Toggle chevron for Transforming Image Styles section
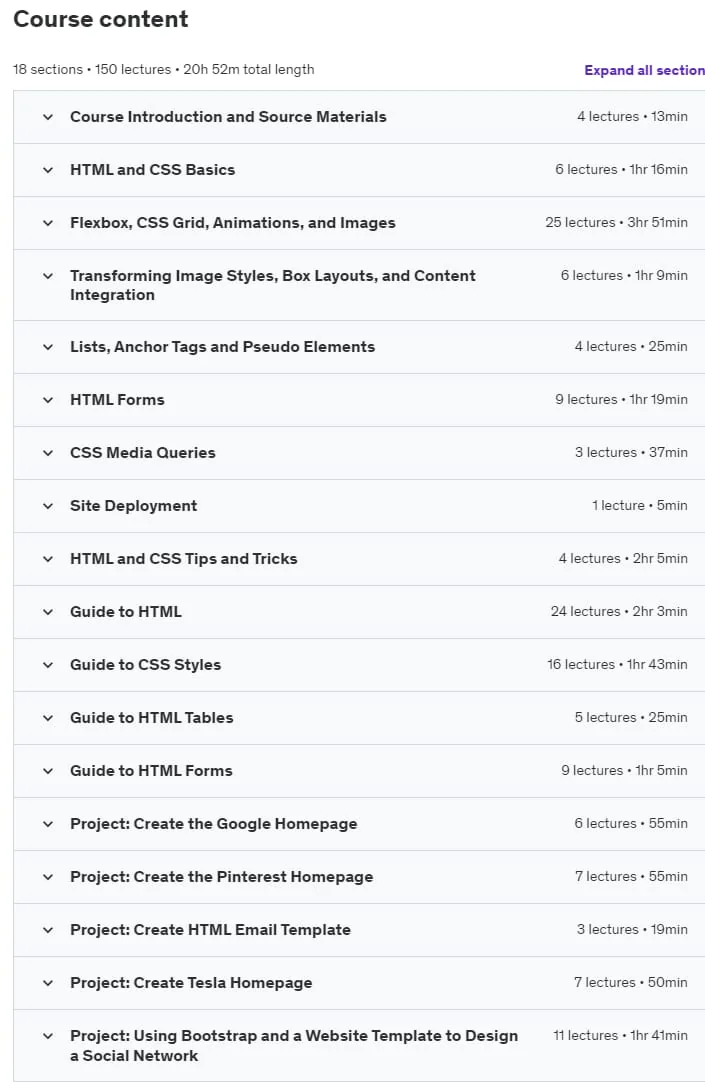The image size is (705, 1082). tap(48, 276)
